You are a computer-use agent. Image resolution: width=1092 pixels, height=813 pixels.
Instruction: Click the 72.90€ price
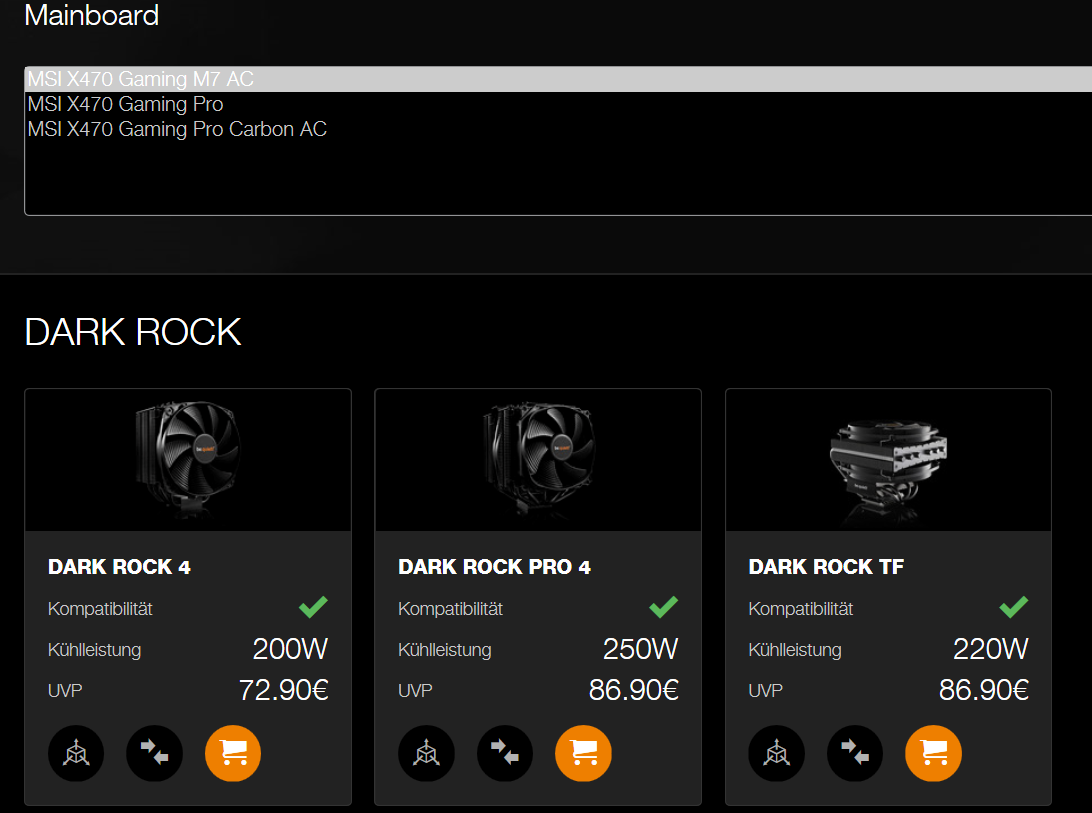pyautogui.click(x=283, y=690)
